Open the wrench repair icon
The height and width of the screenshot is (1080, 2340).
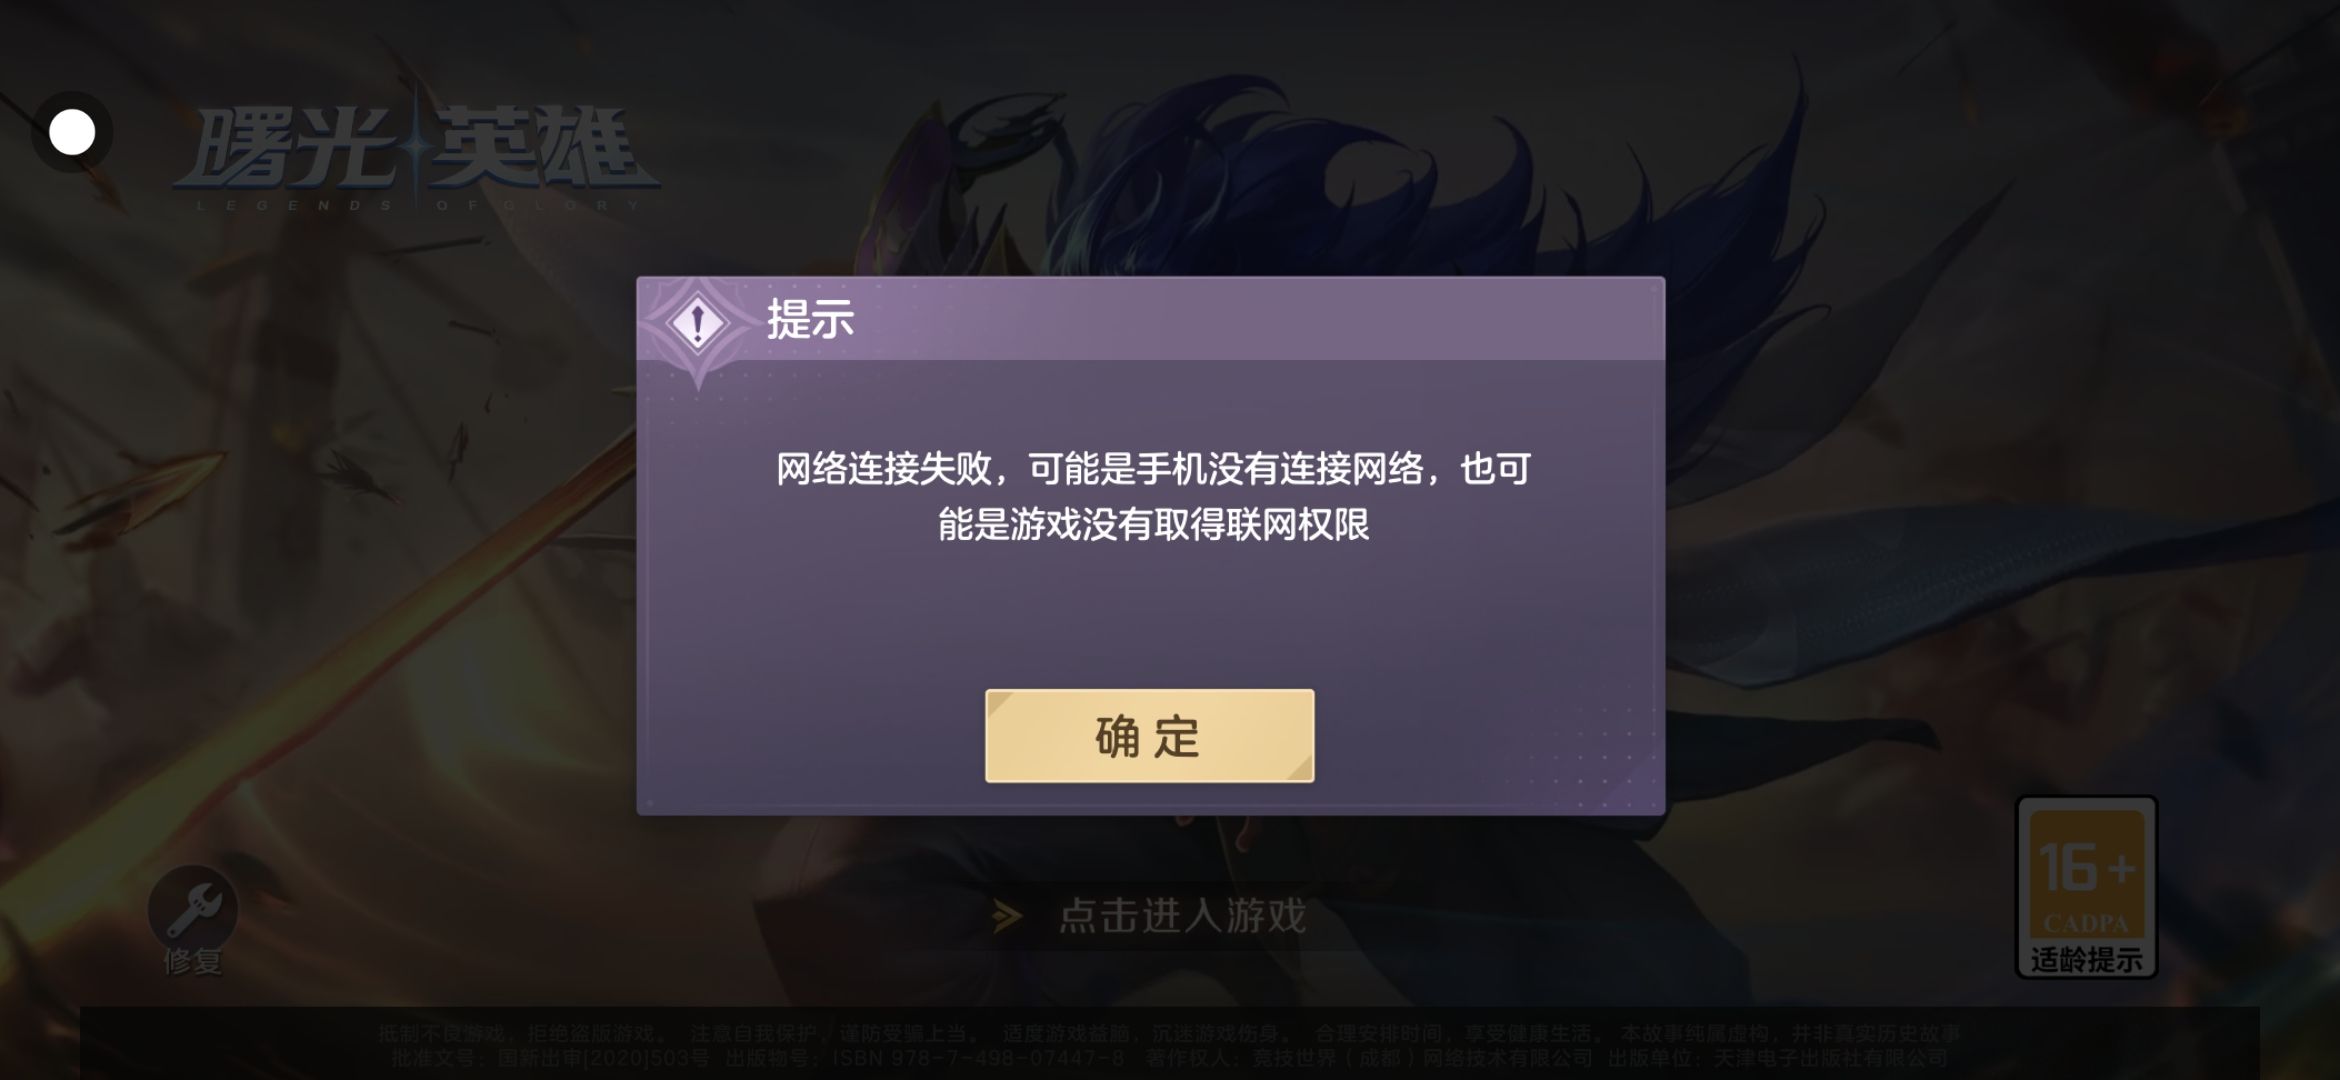193,908
